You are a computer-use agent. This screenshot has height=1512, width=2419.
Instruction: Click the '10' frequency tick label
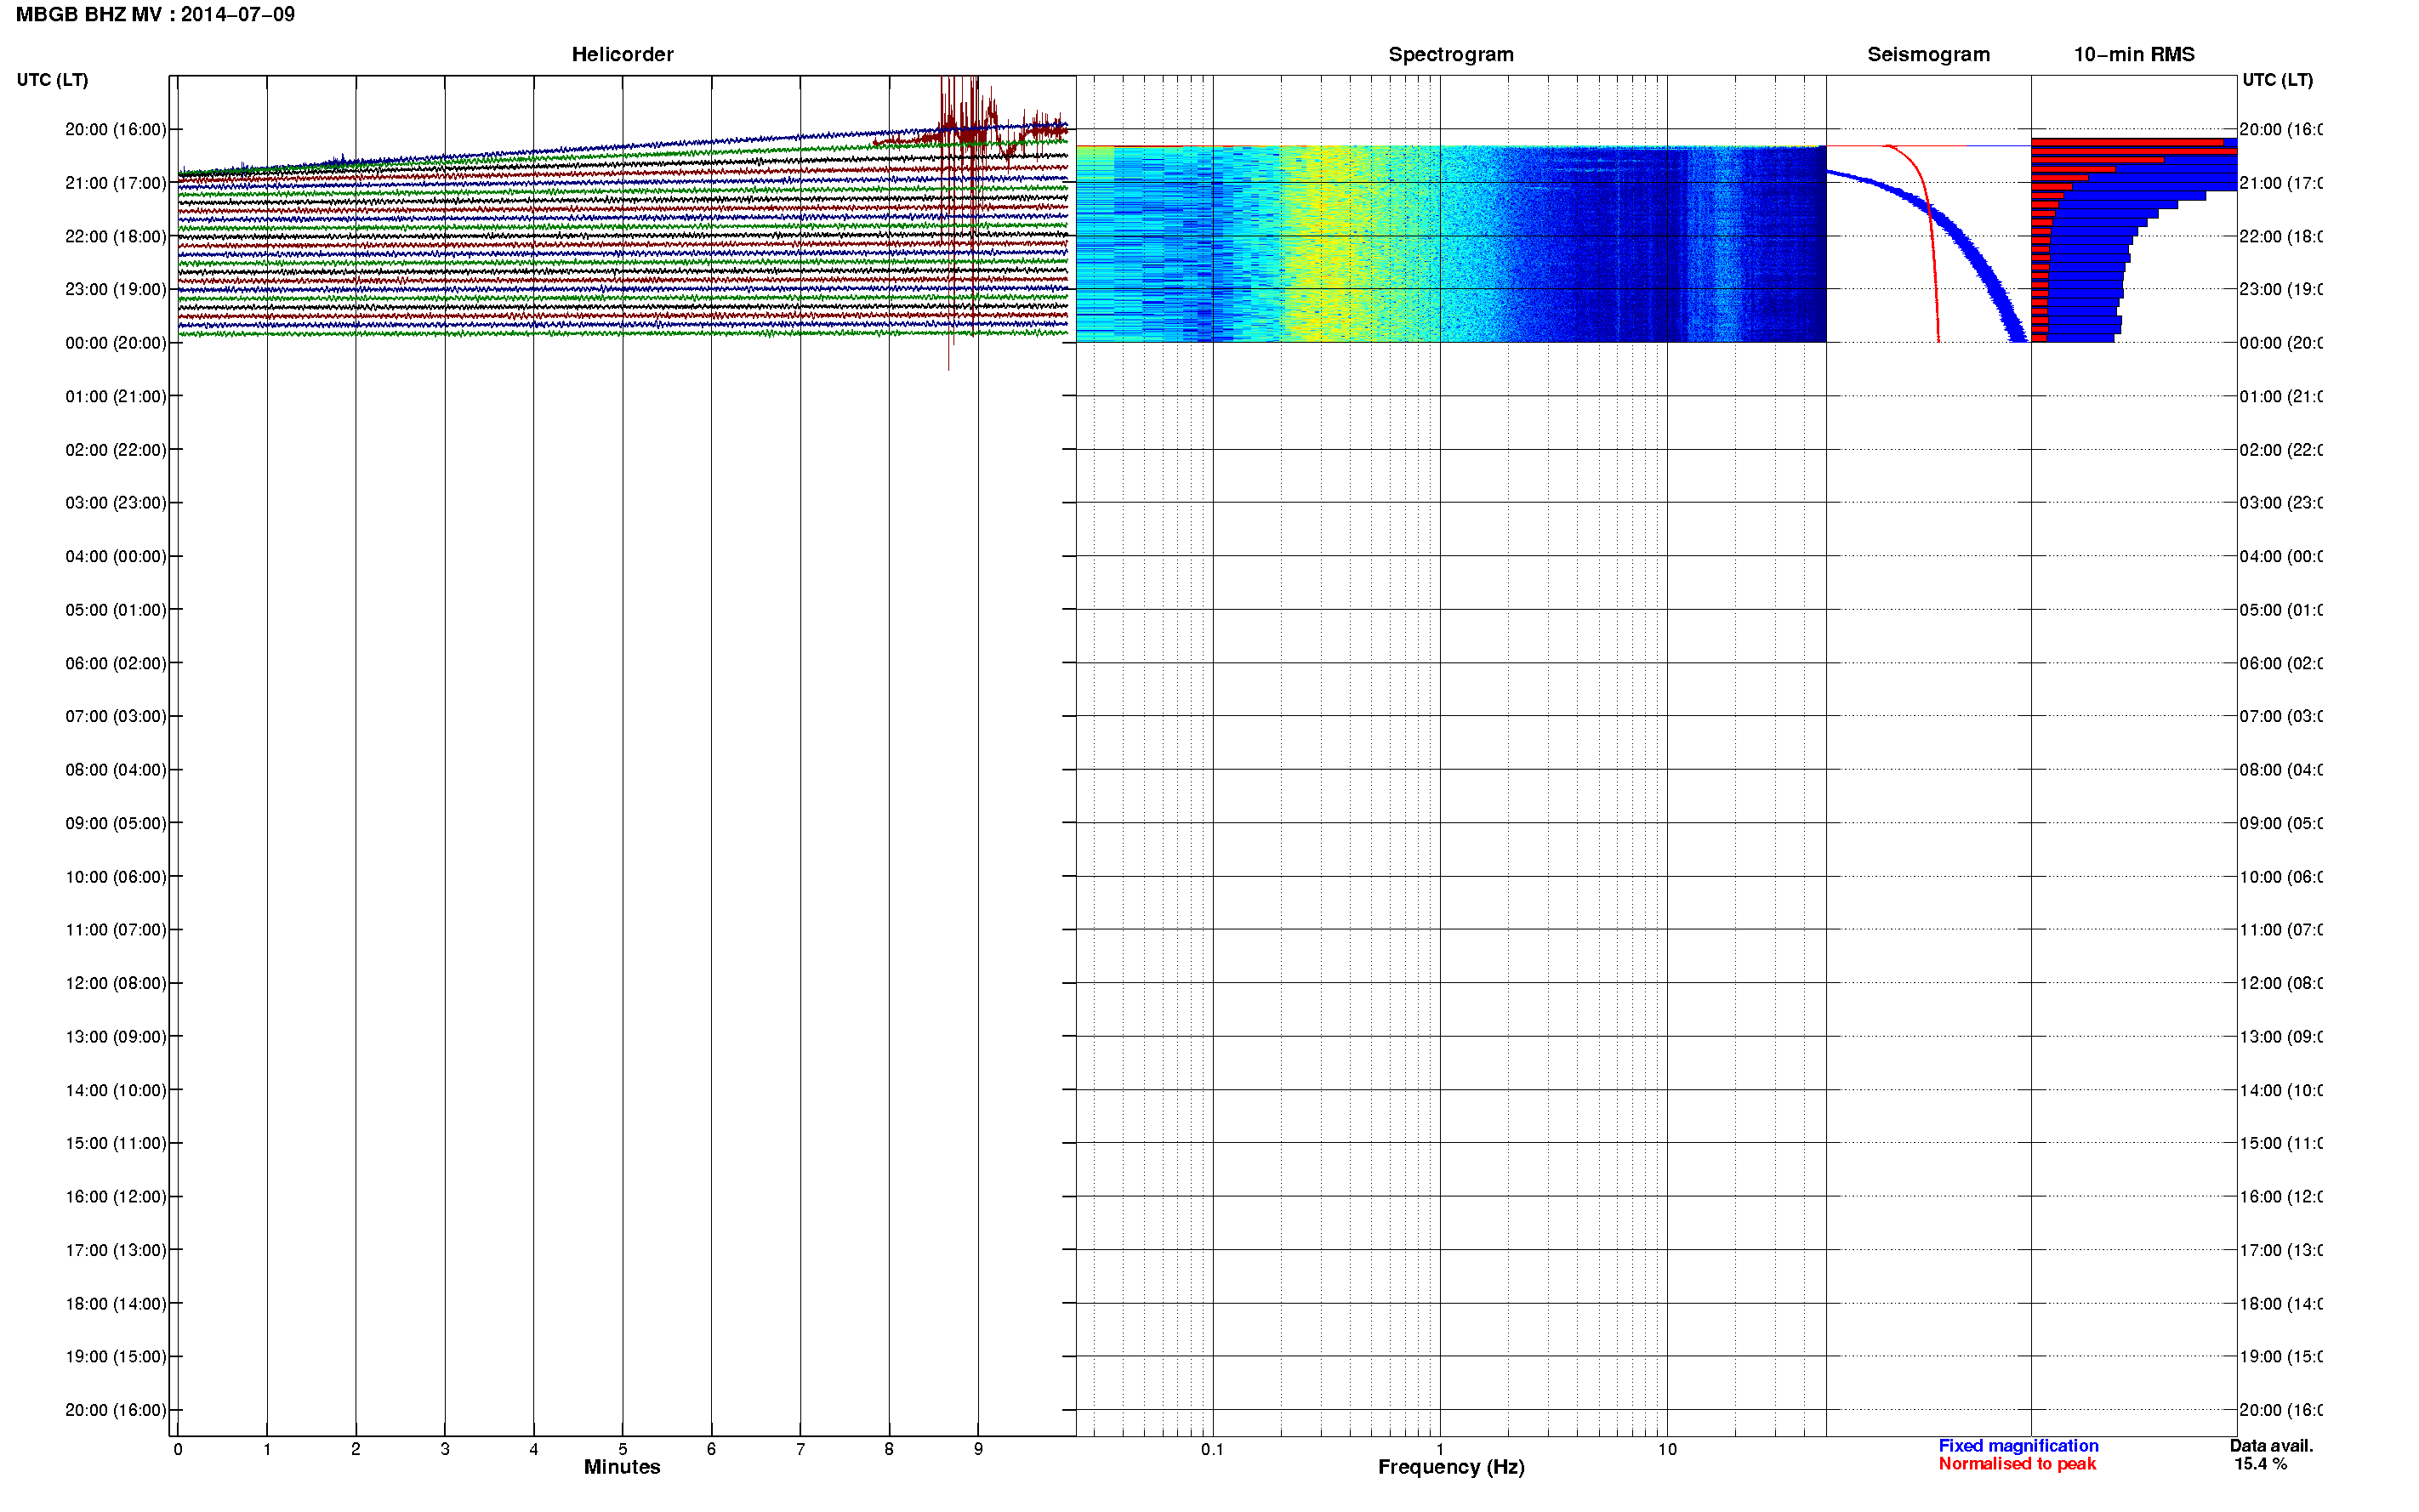tap(1667, 1449)
